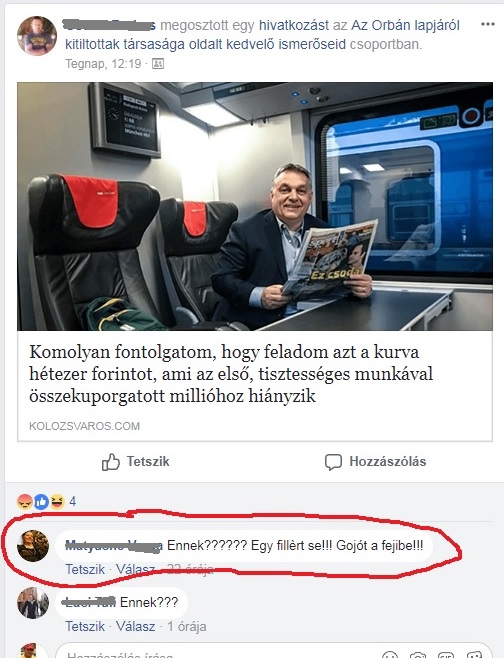Reply to the first comment with Válasz
The image size is (504, 658).
[x=135, y=569]
